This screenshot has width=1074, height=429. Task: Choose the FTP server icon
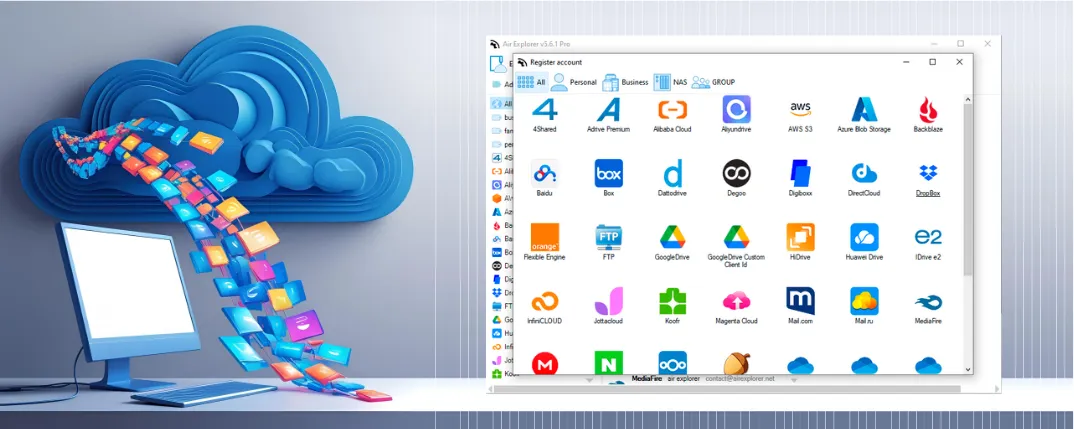pos(608,237)
